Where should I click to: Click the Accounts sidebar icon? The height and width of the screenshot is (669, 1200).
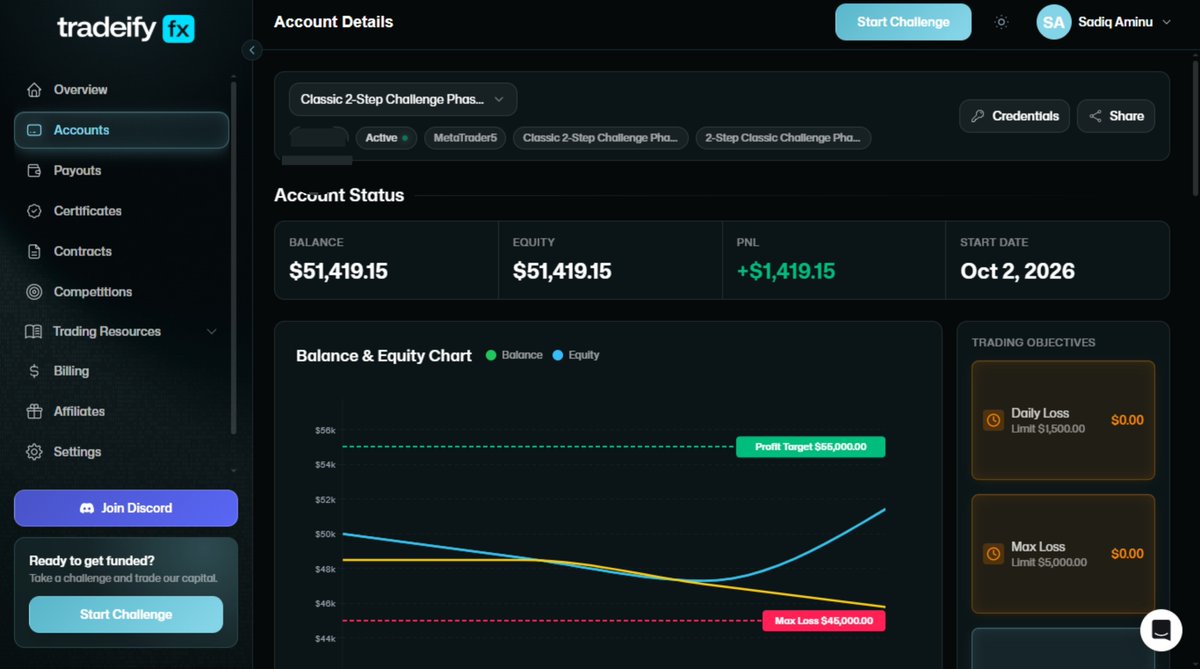point(34,130)
